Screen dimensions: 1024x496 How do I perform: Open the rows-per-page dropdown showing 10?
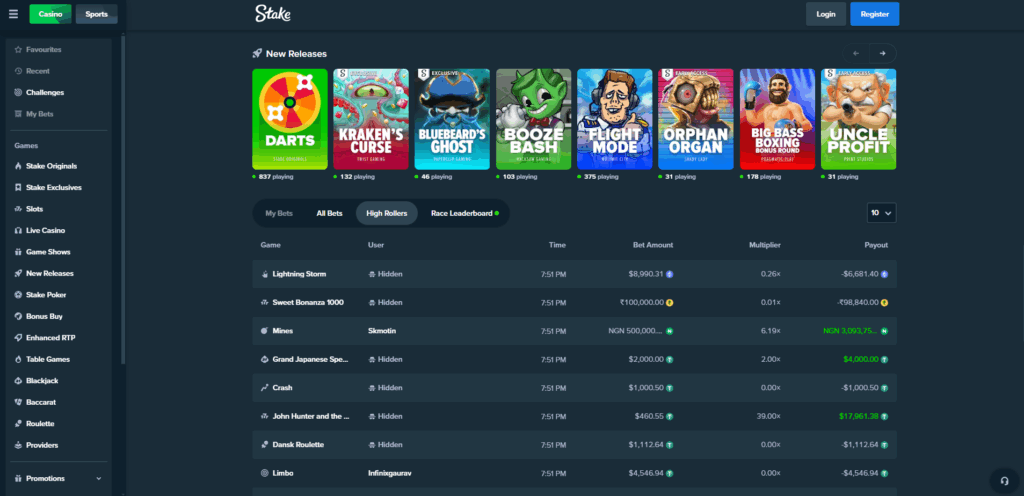click(882, 213)
